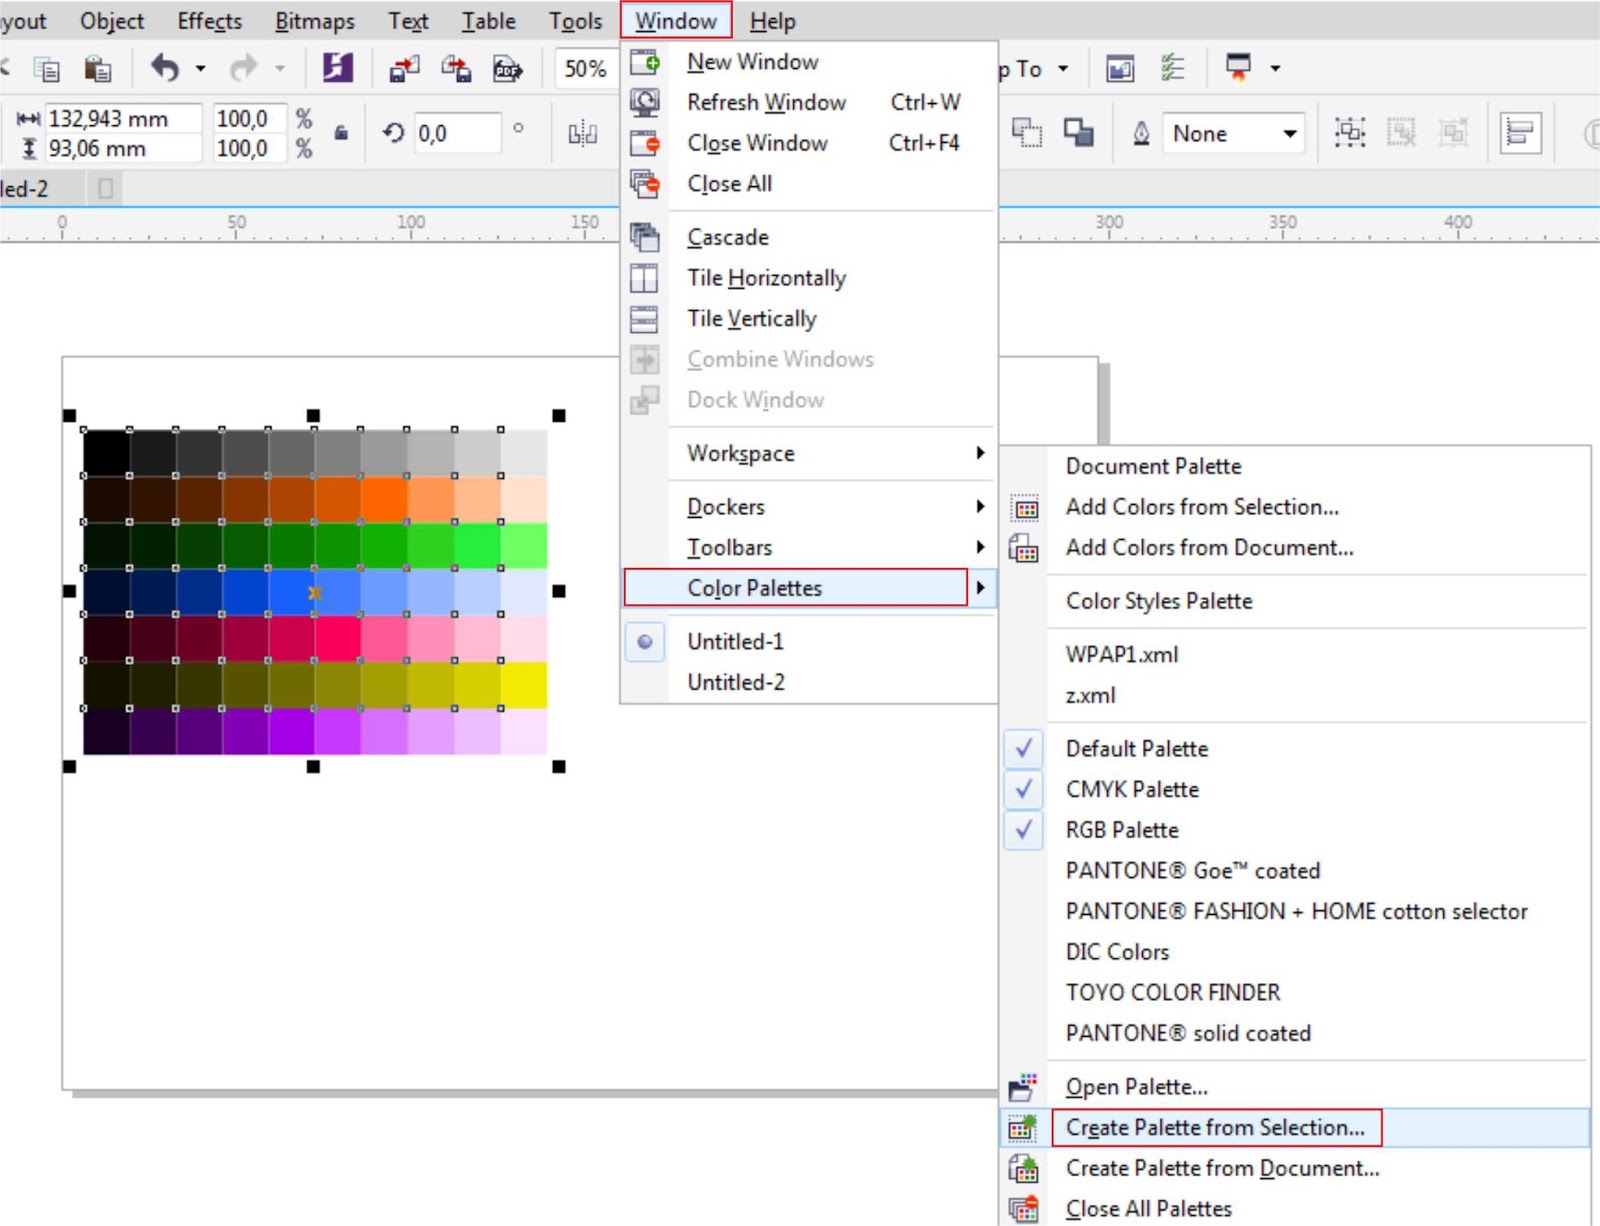The width and height of the screenshot is (1600, 1226).
Task: Expand the Undo history dropdown arrow
Action: pyautogui.click(x=200, y=68)
